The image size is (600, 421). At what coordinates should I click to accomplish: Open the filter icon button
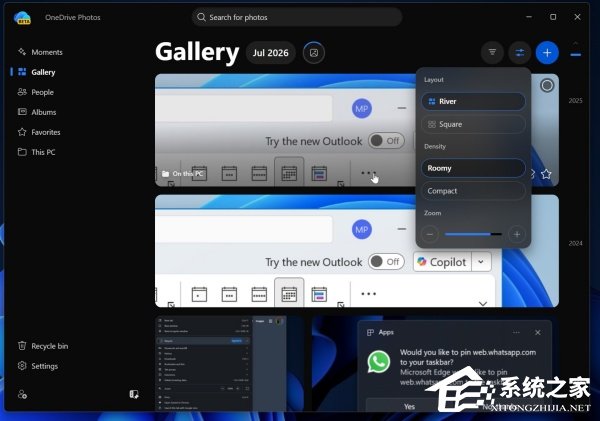(492, 52)
